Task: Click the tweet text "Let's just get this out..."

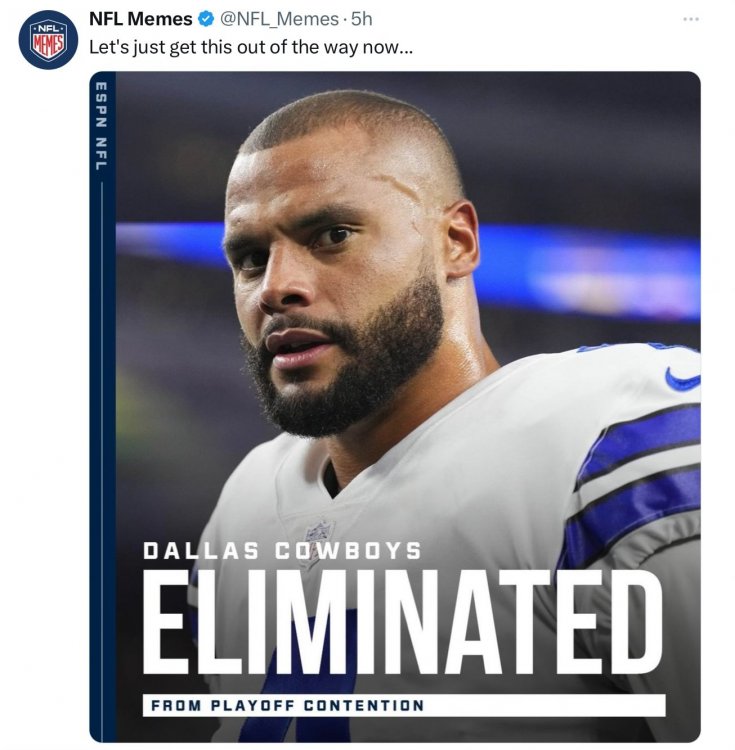Action: 250,47
